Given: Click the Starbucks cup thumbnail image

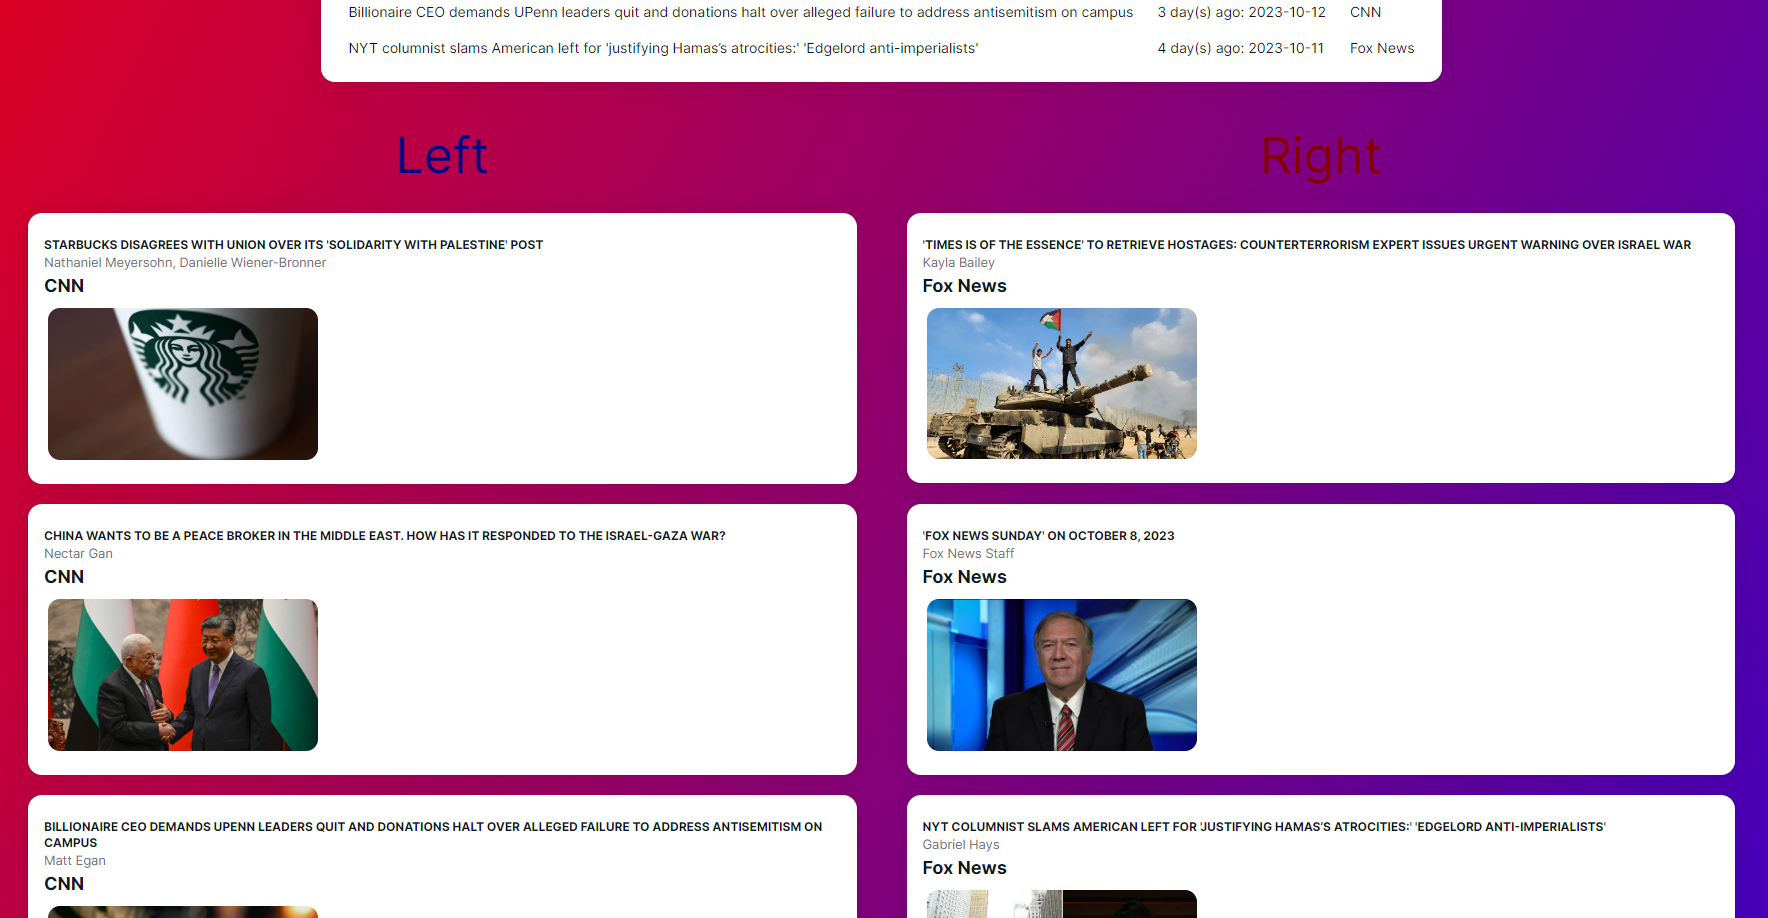Looking at the screenshot, I should 183,384.
